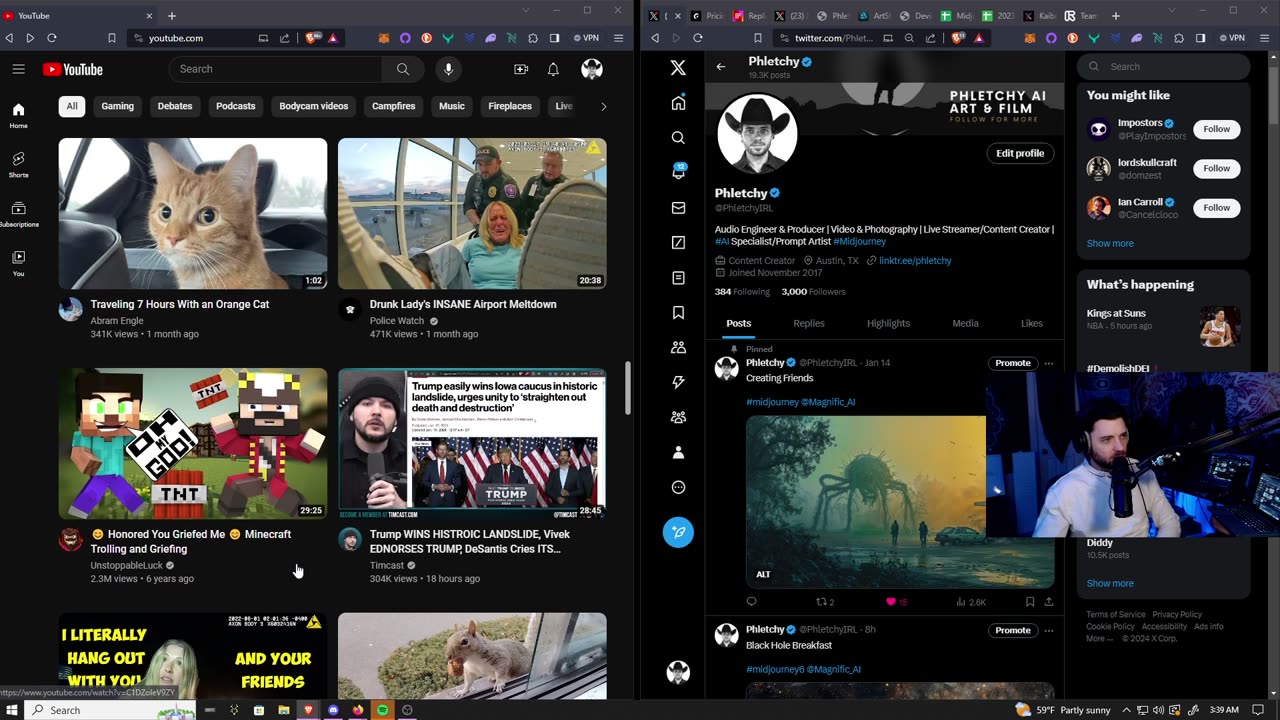Open more options on Black Hole Breakfast post
This screenshot has height=720, width=1280.
click(1049, 630)
